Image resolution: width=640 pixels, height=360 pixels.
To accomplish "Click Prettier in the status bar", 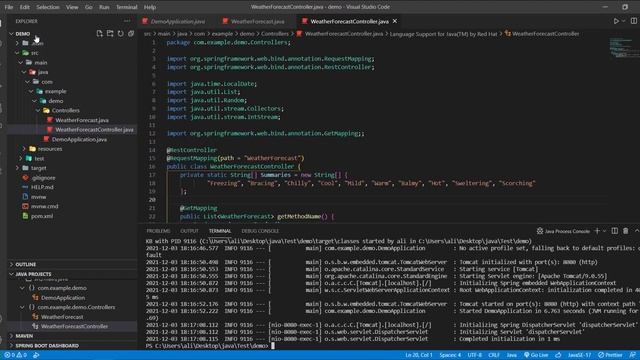I will (x=610, y=355).
